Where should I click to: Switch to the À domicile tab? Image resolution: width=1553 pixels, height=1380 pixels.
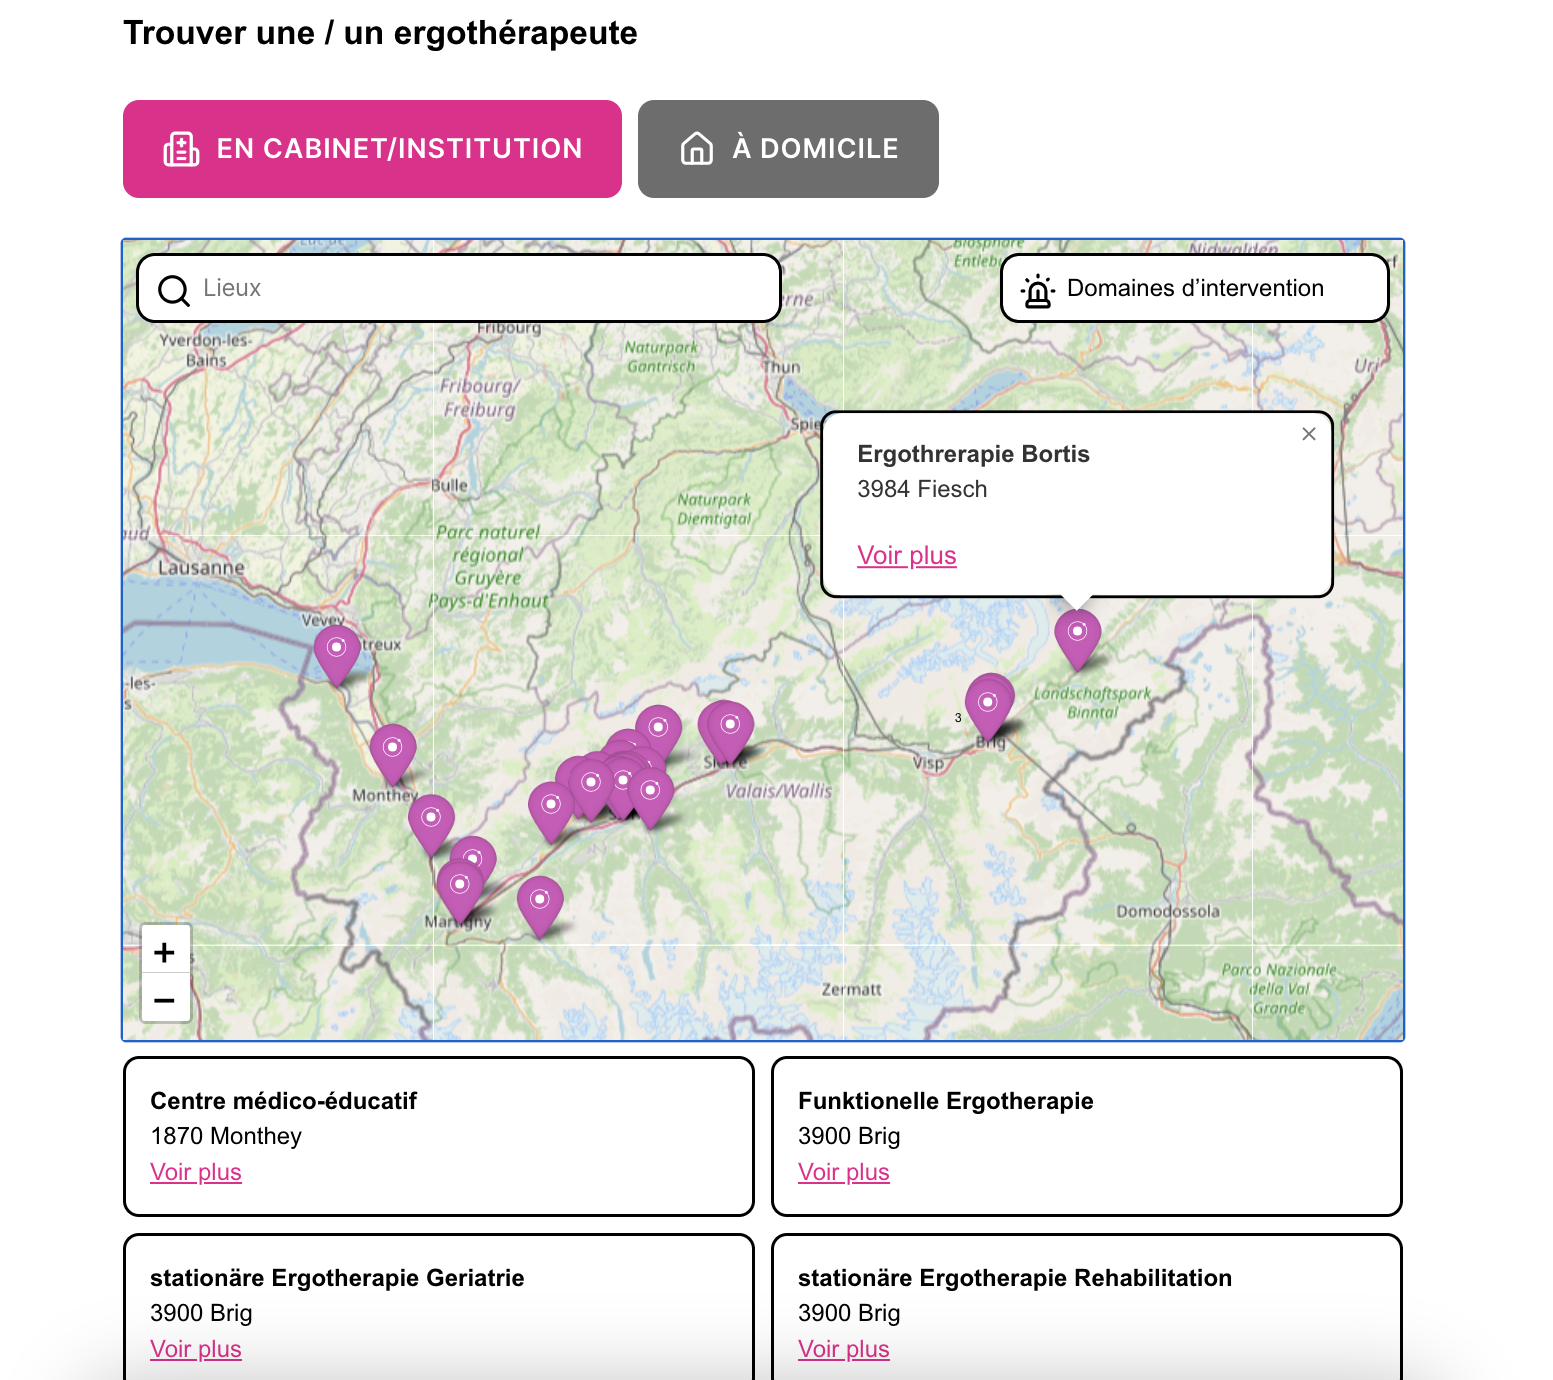point(788,149)
